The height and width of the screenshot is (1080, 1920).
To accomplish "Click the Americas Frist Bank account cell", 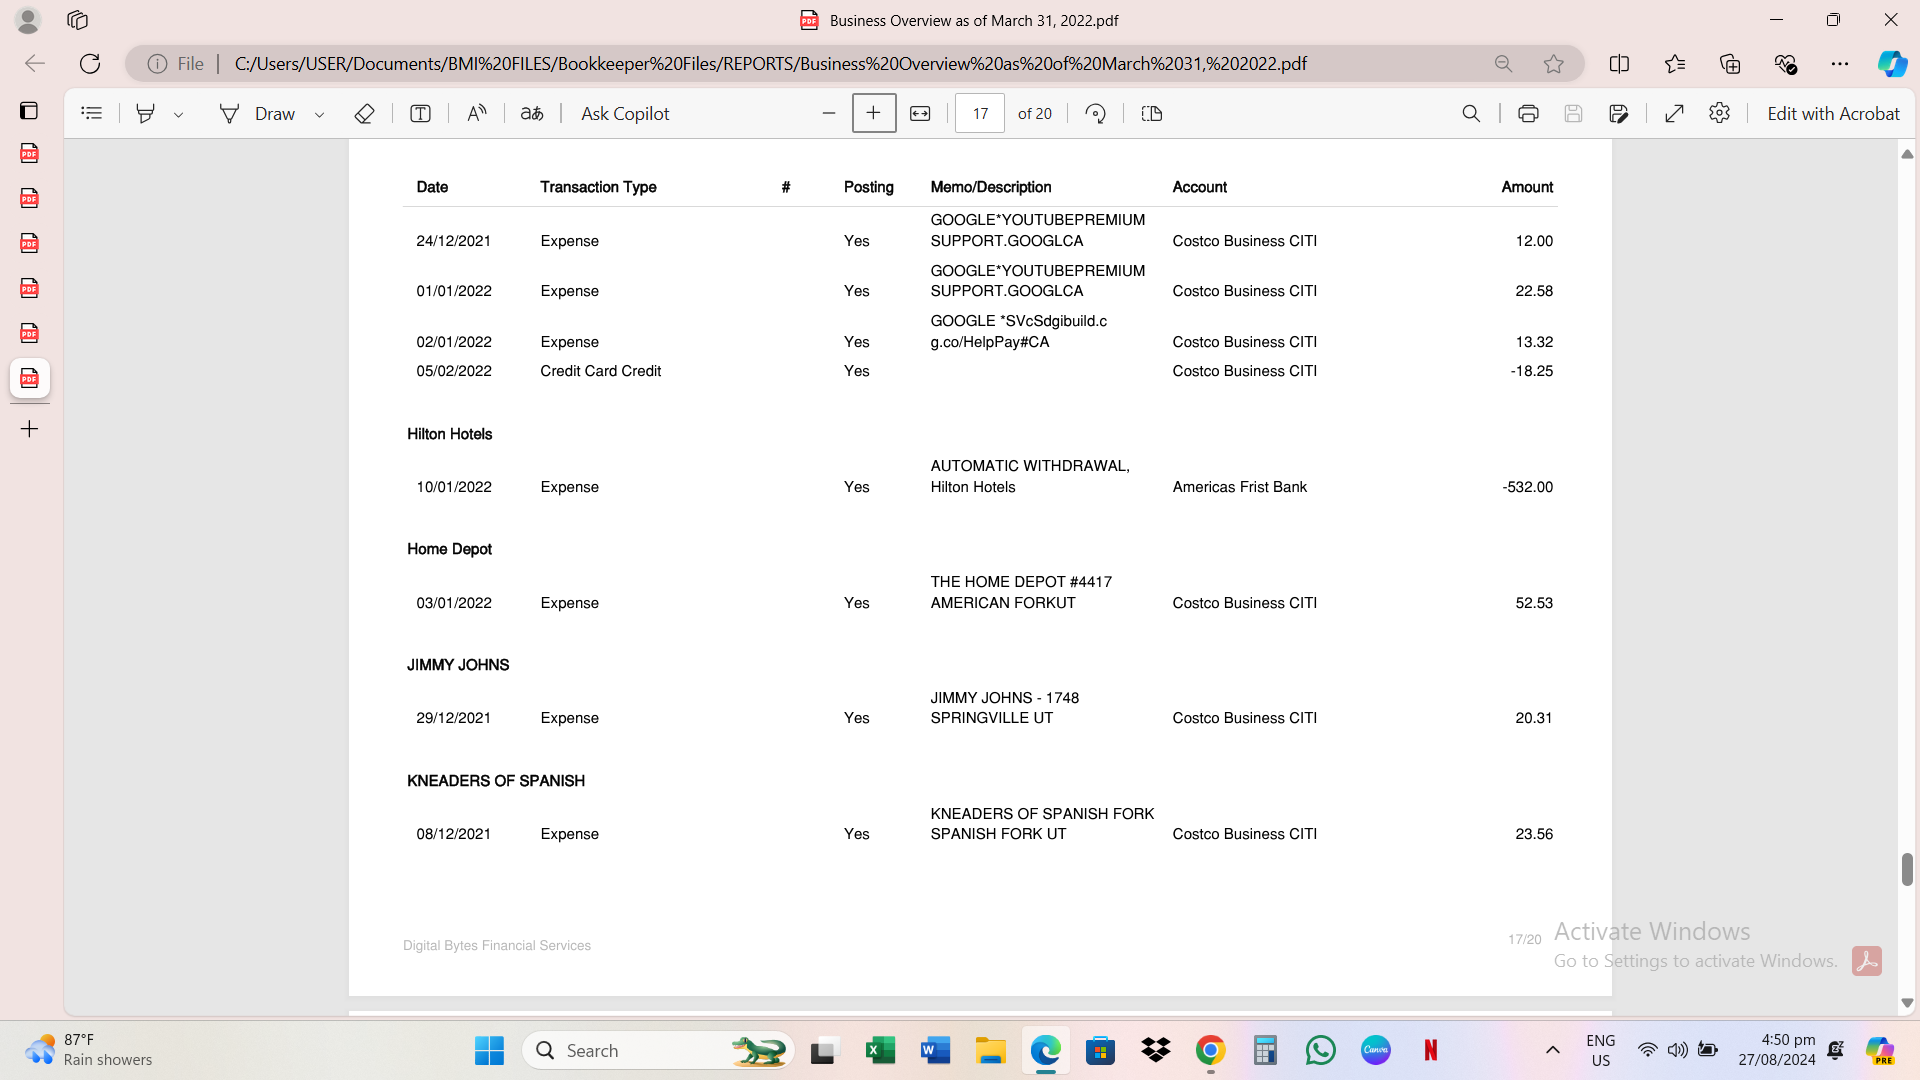I will [x=1239, y=487].
